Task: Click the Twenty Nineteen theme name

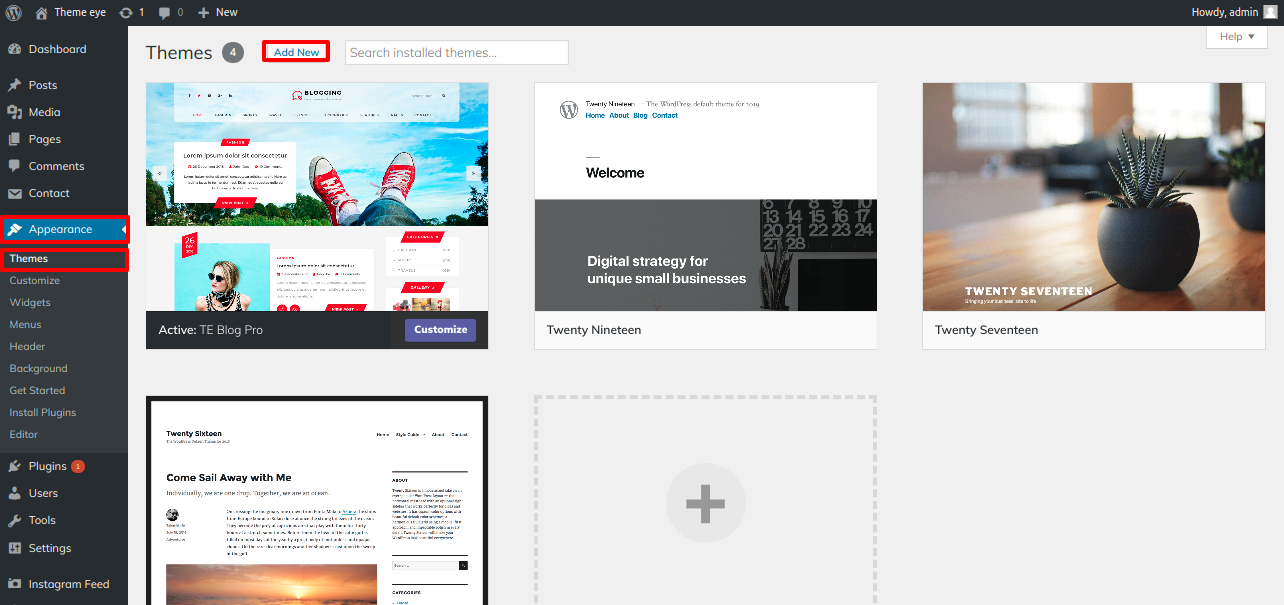Action: [594, 330]
